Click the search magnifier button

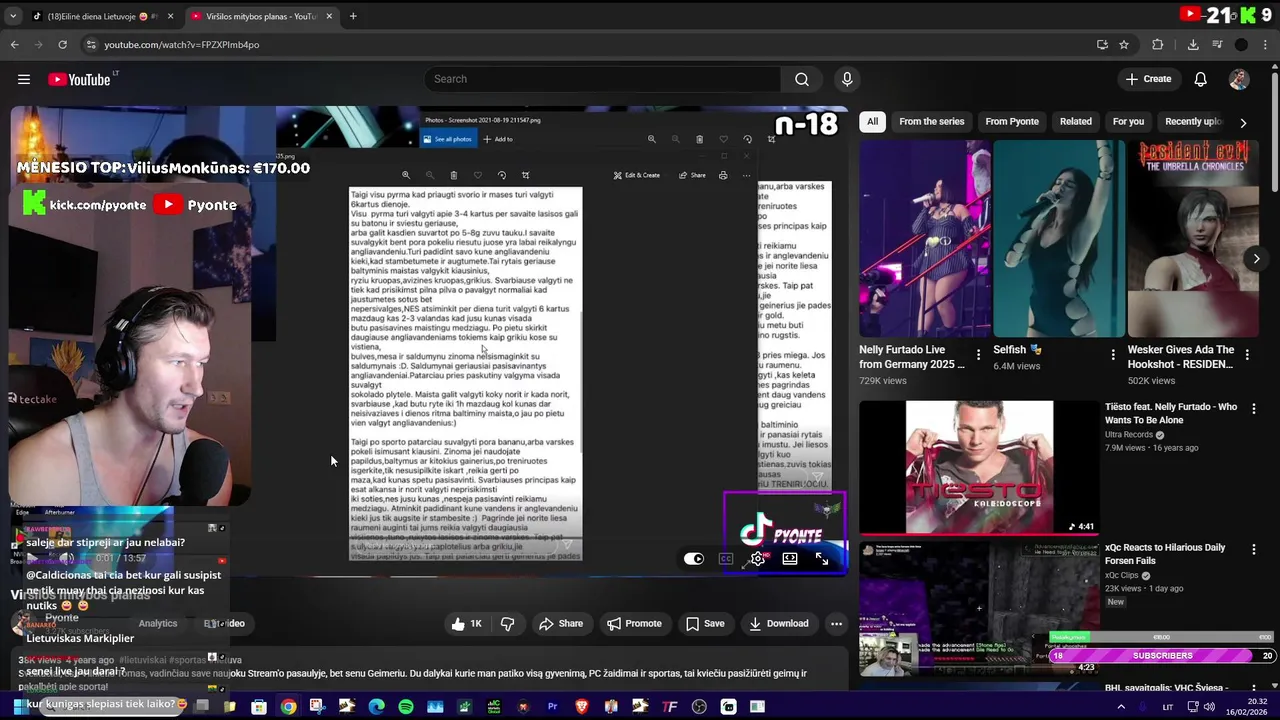[802, 79]
